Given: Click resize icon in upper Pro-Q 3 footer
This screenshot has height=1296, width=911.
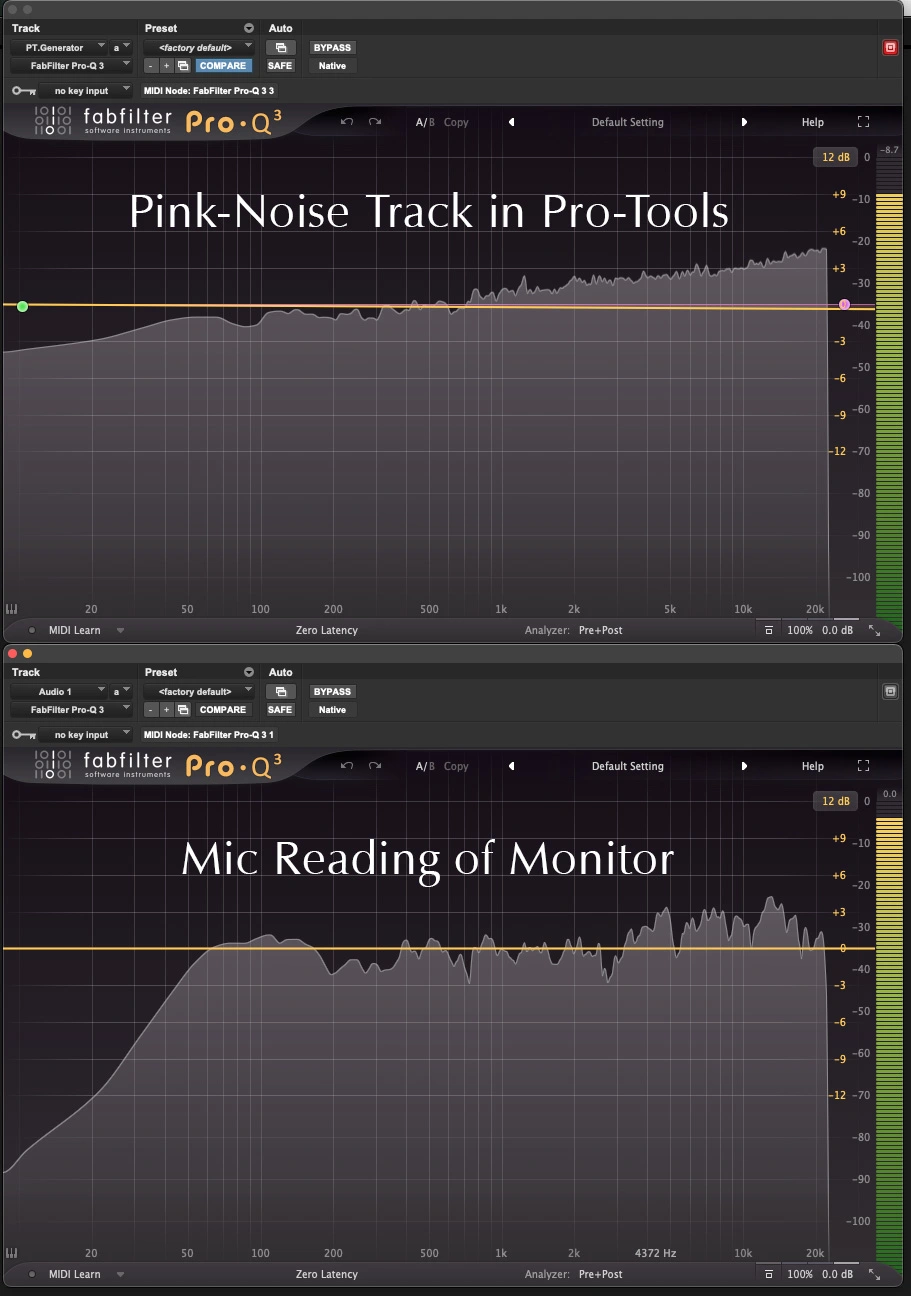Looking at the screenshot, I should (x=874, y=631).
